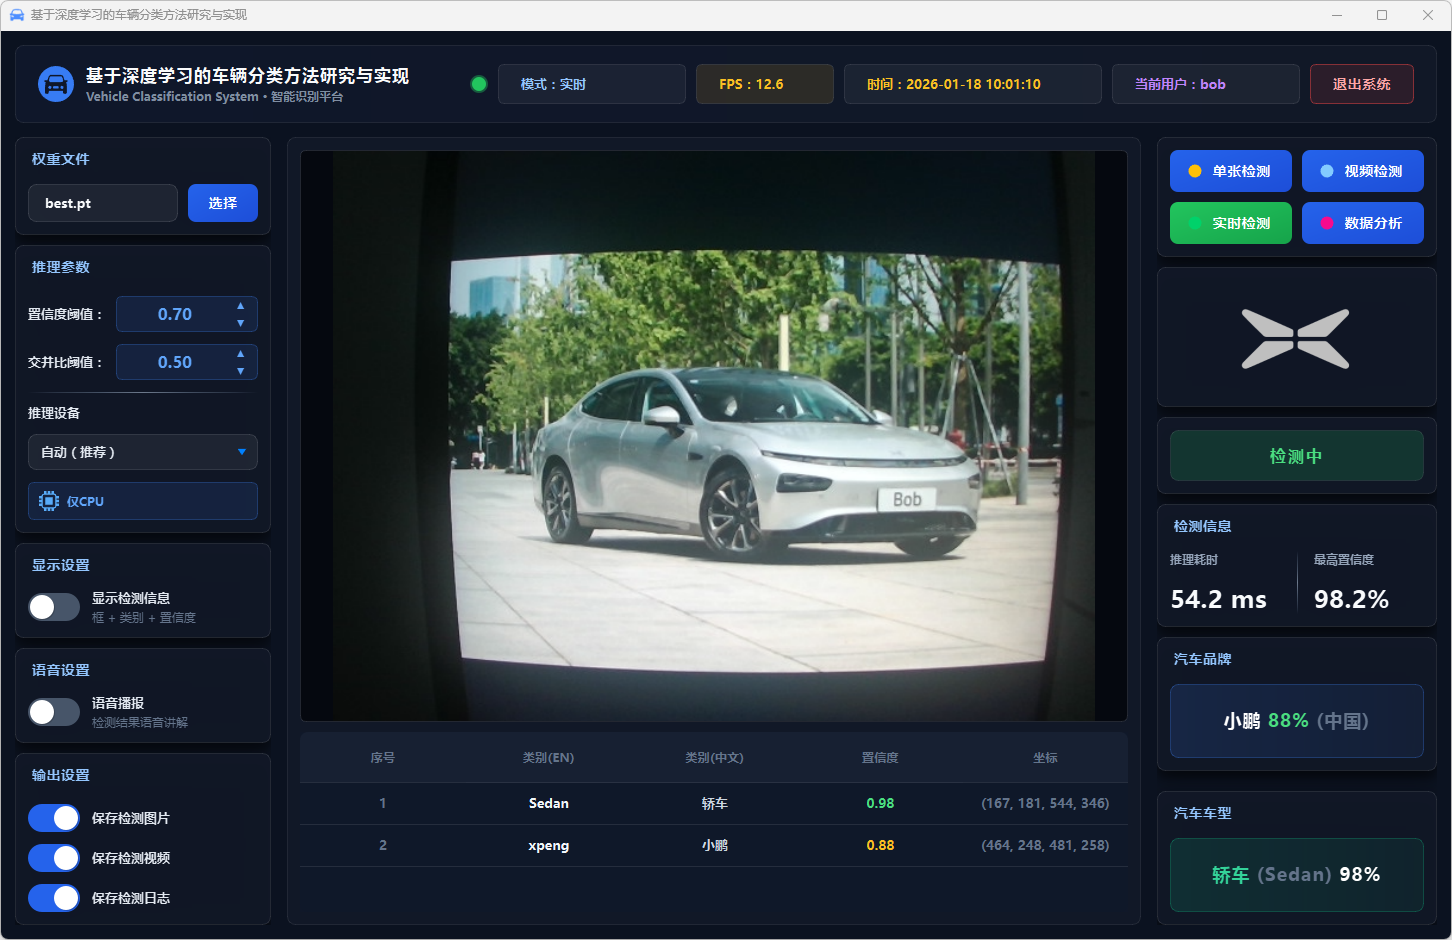
Task: Enable the 显示检测信息 toggle
Action: point(54,607)
